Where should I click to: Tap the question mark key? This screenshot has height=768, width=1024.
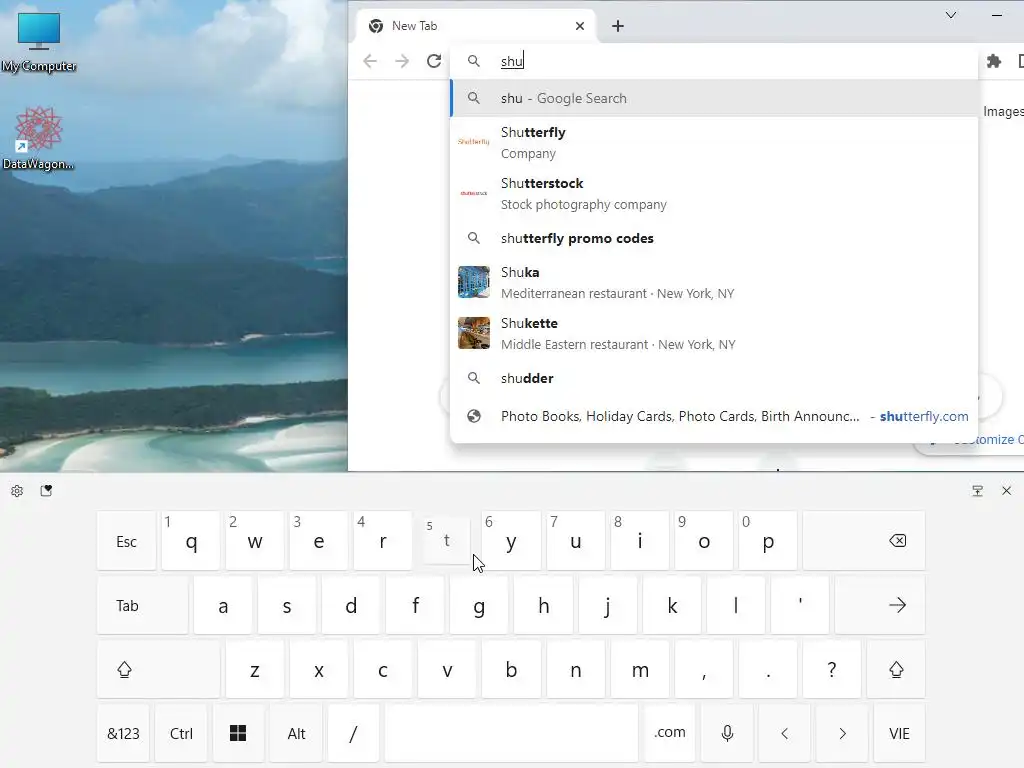pos(831,669)
